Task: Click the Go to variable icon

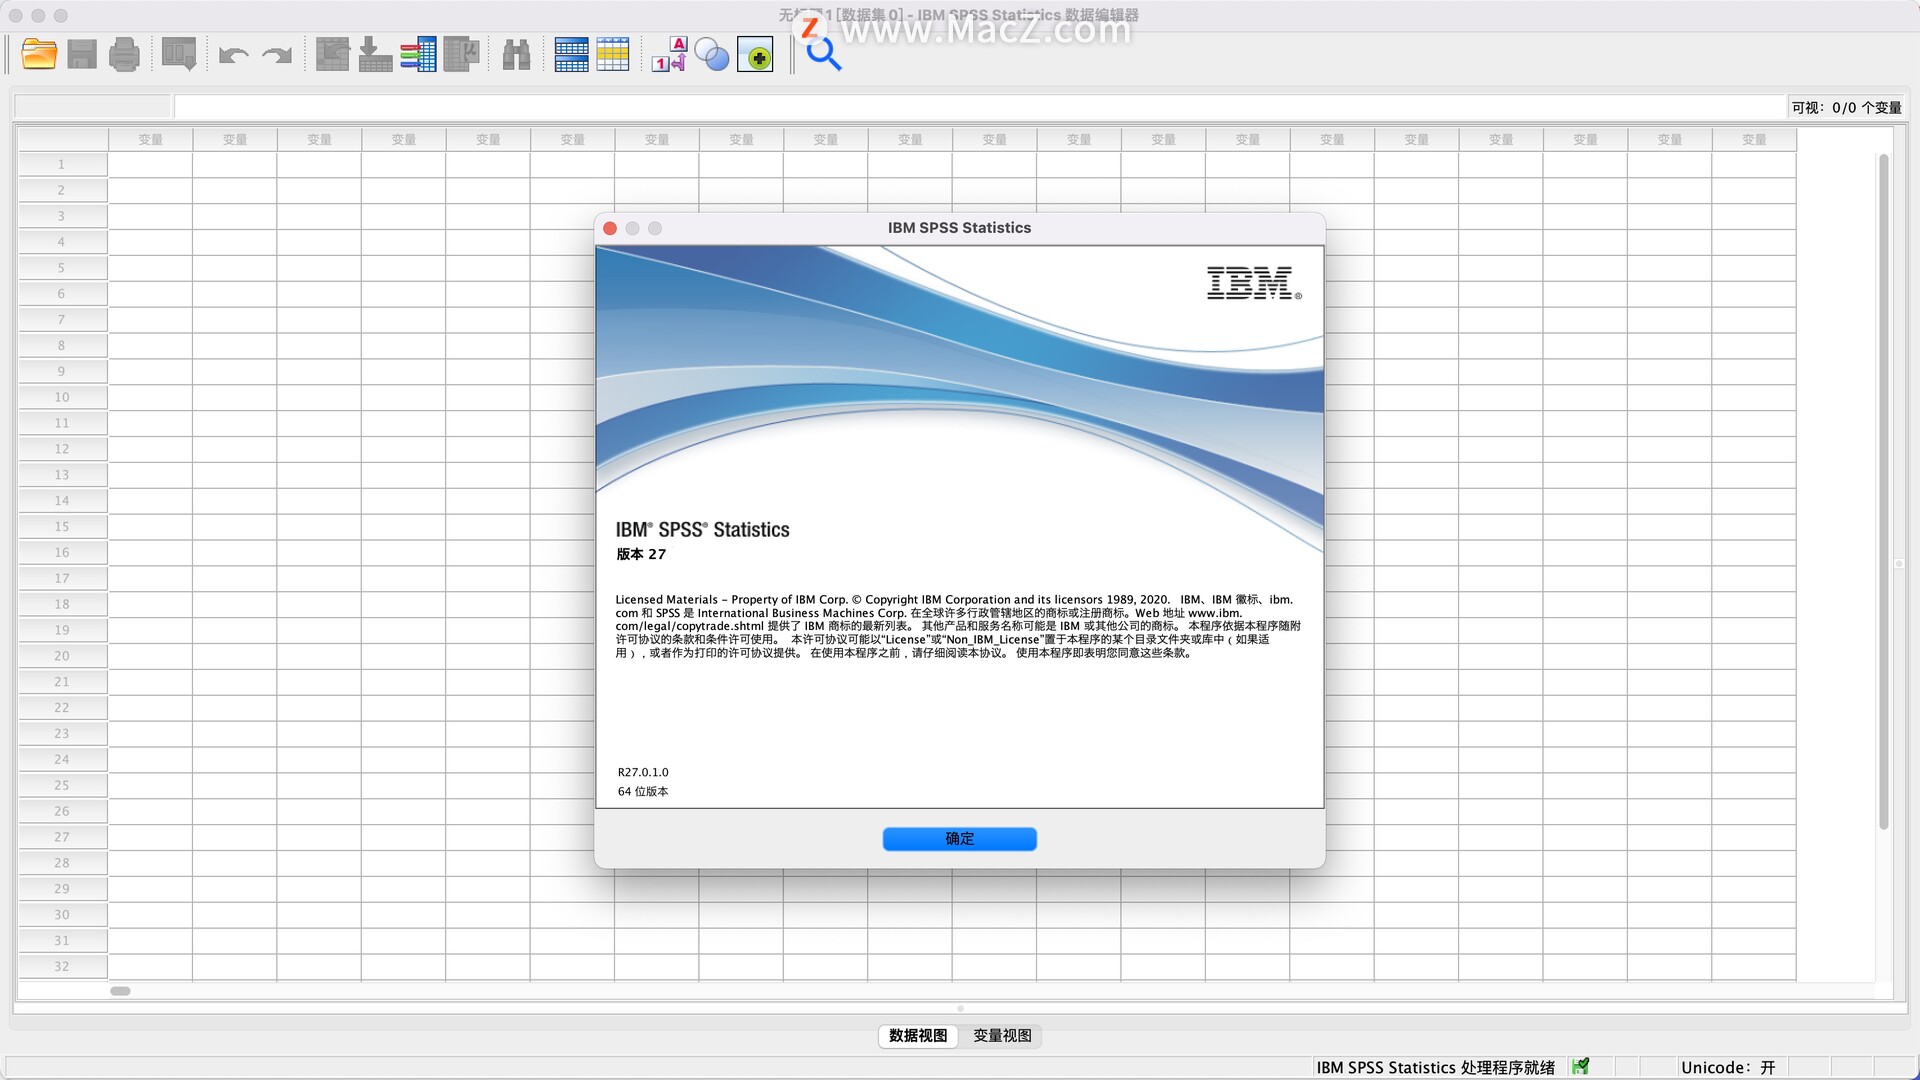Action: point(375,54)
